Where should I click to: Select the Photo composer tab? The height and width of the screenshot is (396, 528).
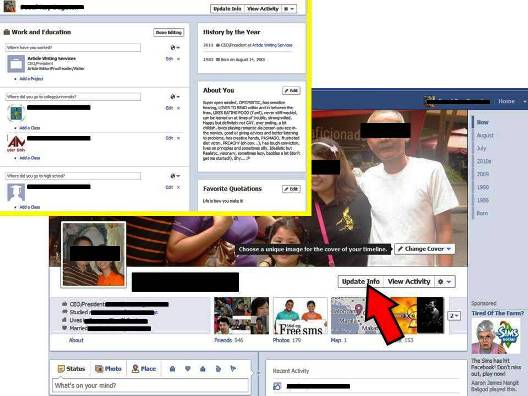pos(108,369)
